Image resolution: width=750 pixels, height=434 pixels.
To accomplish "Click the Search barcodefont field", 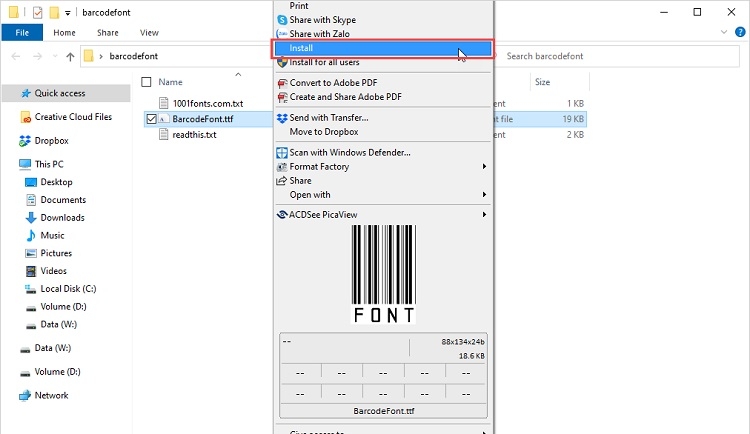I will point(617,56).
